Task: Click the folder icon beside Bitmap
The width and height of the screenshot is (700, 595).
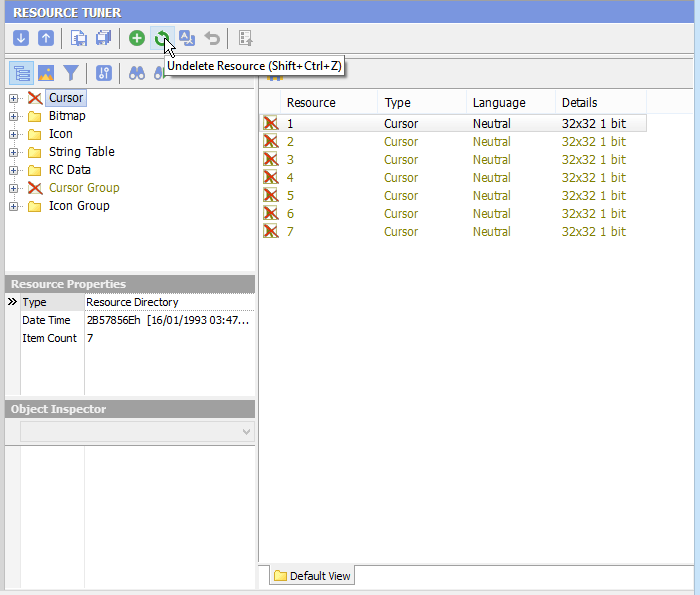Action: (x=35, y=117)
